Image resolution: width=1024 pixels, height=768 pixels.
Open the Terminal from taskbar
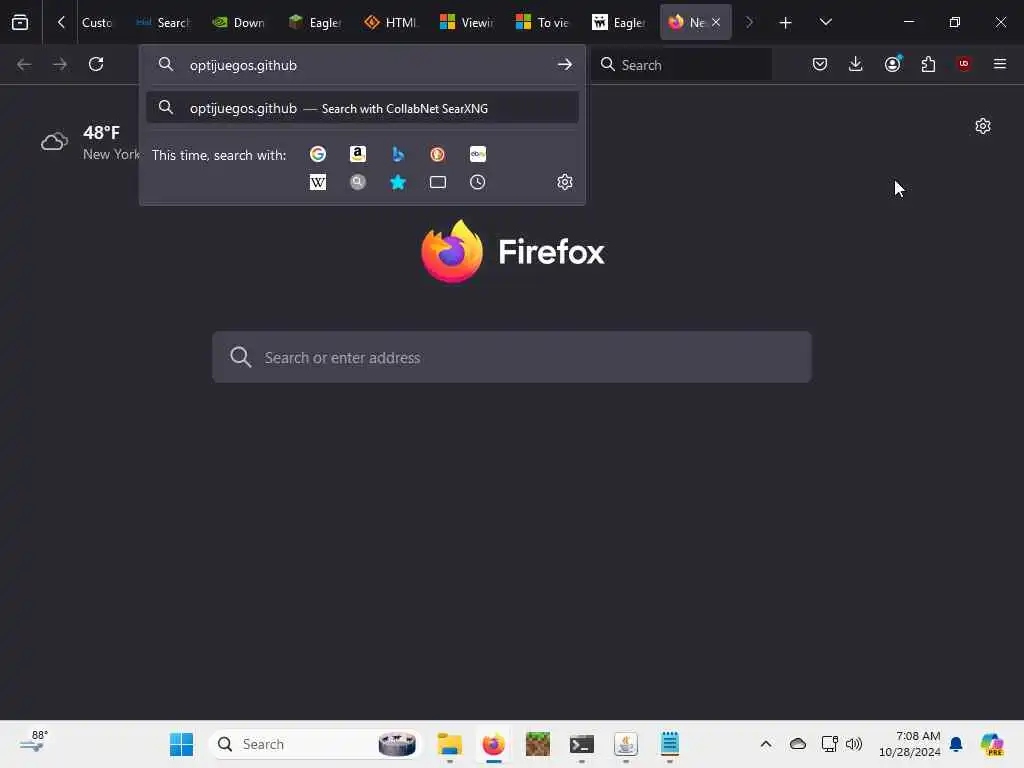[582, 744]
